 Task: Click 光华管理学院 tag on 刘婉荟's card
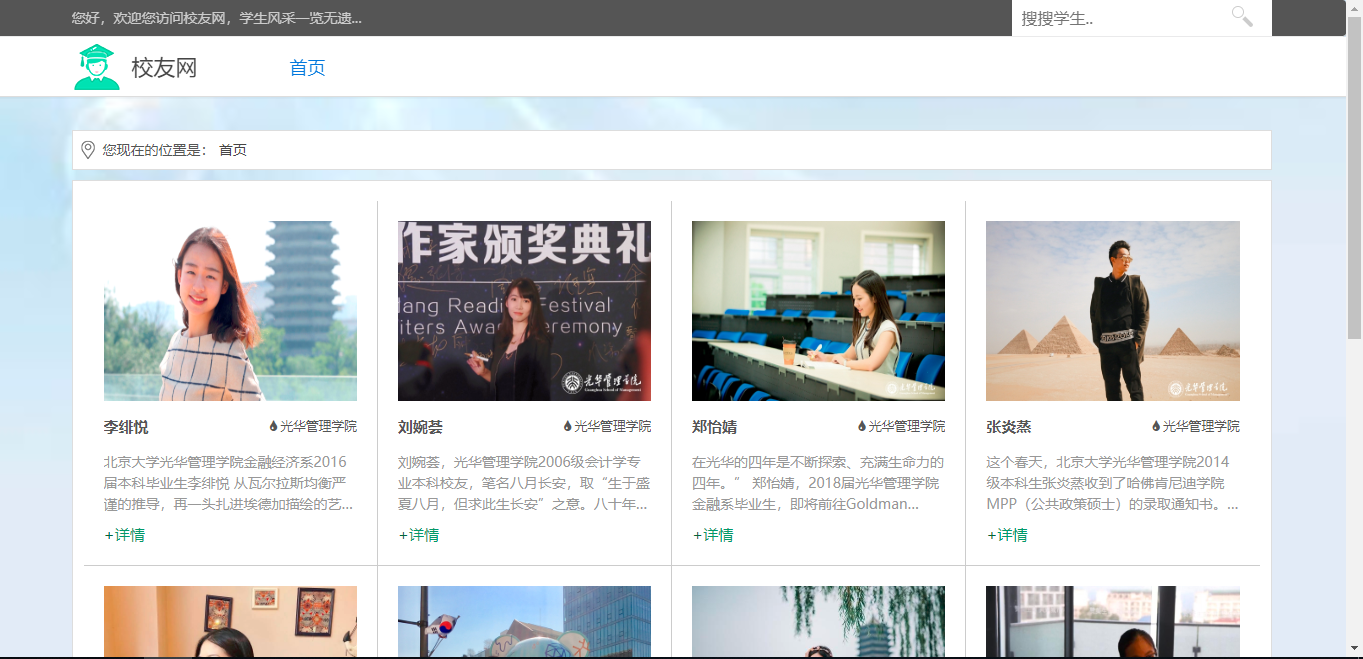point(612,426)
